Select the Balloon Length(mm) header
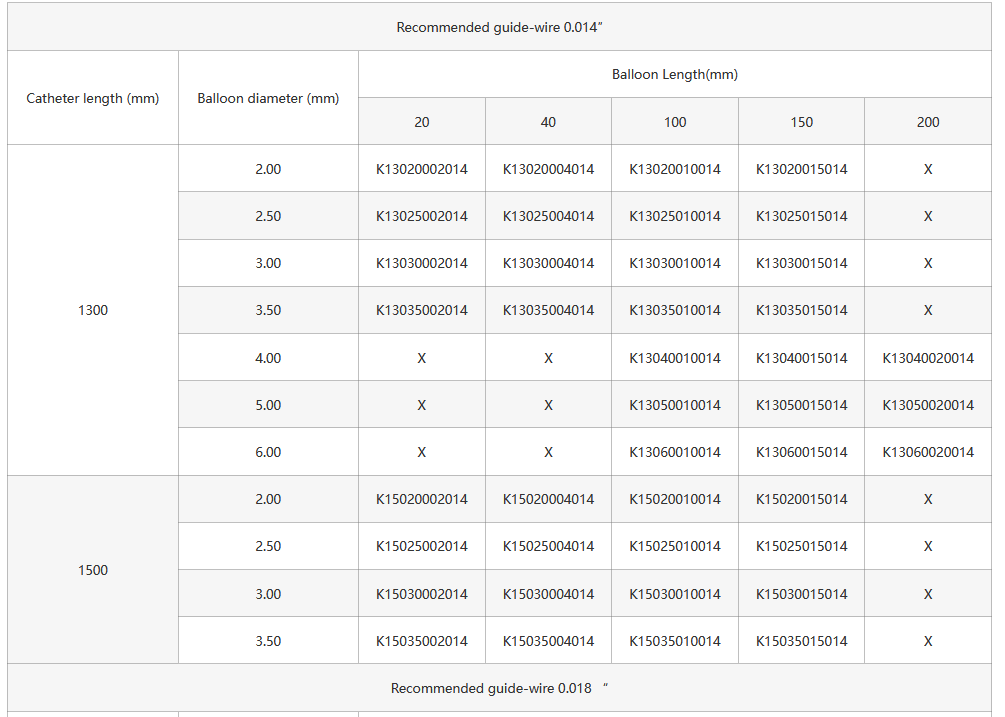This screenshot has width=1005, height=717. (674, 74)
